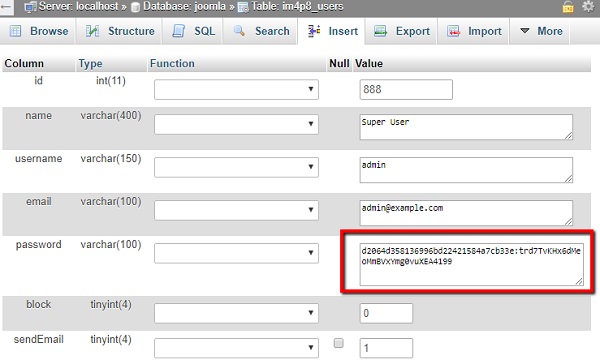This screenshot has width=600, height=364.
Task: Go to the Search tab
Action: point(261,31)
